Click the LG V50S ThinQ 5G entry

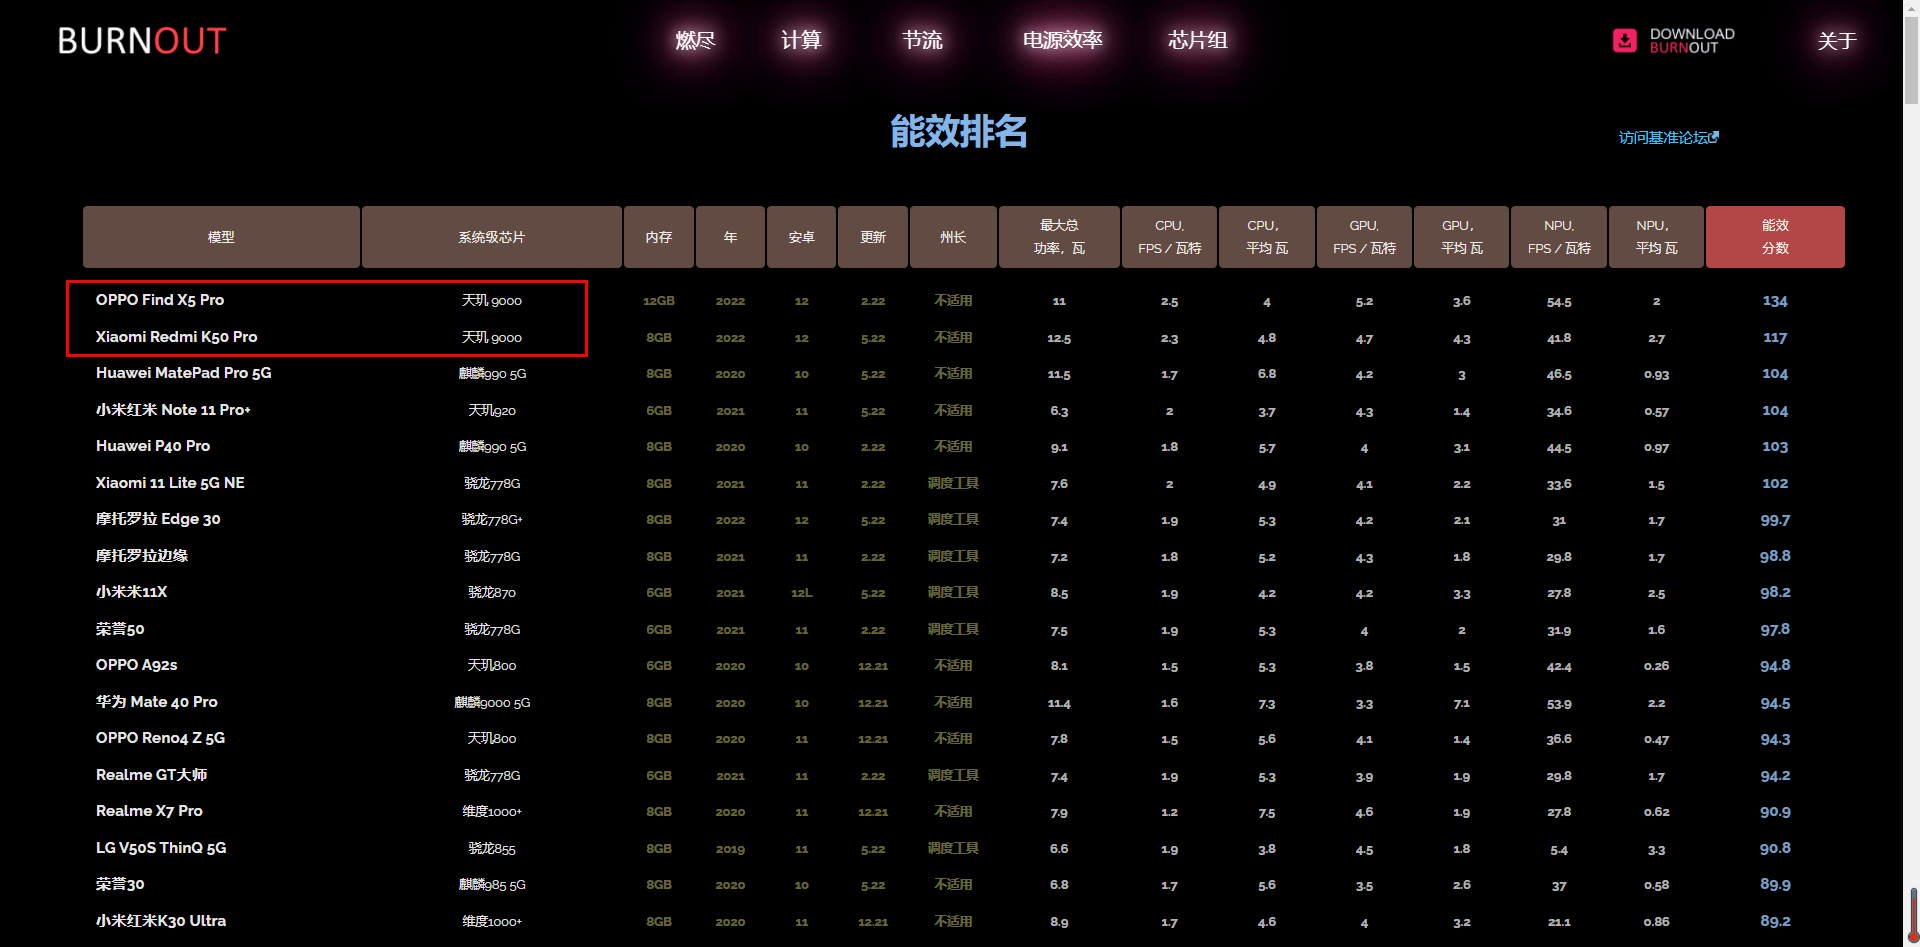click(161, 848)
